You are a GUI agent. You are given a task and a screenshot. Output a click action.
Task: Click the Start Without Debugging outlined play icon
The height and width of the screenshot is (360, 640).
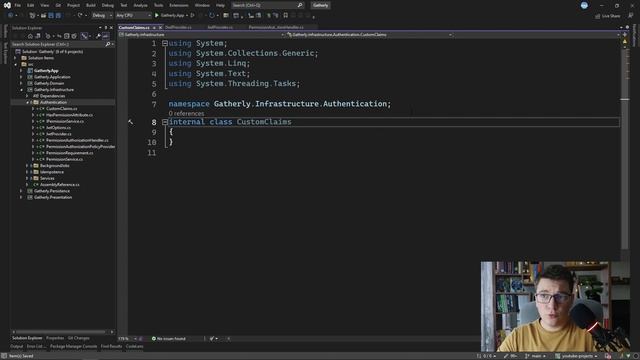tap(192, 16)
